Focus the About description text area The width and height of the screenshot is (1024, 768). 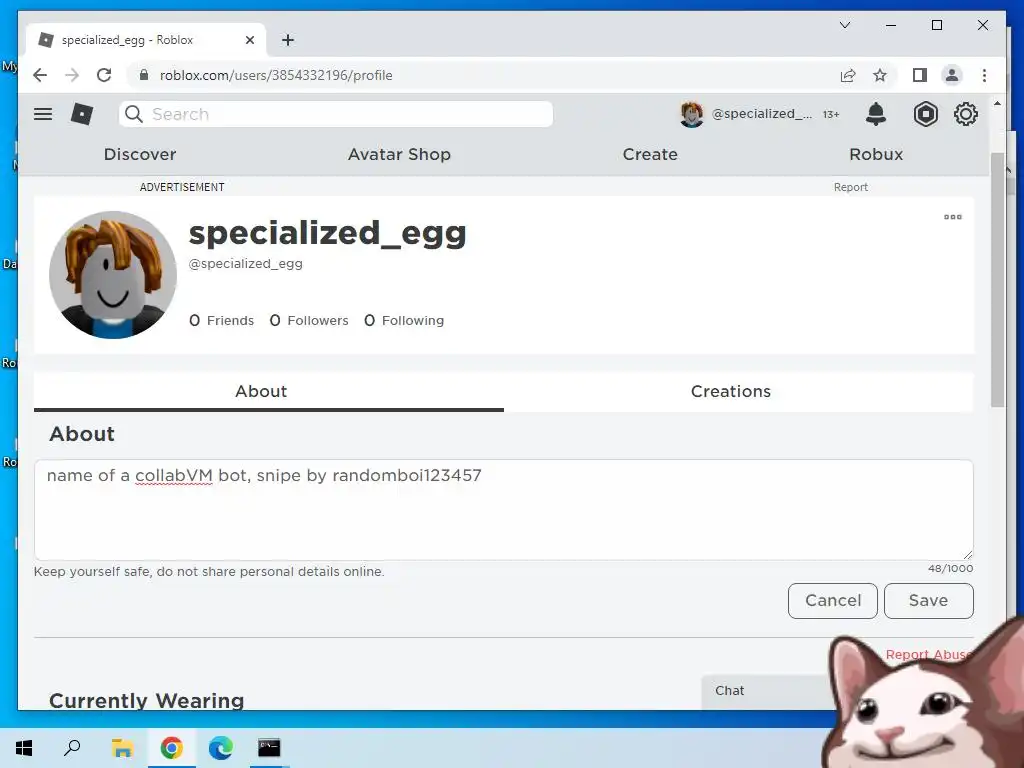click(504, 510)
